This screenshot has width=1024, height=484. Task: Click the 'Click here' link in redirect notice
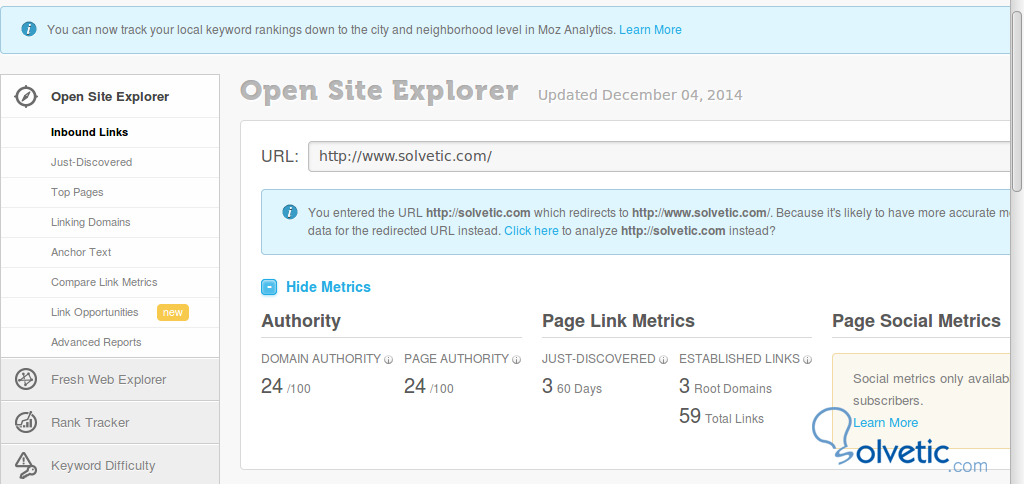tap(531, 231)
